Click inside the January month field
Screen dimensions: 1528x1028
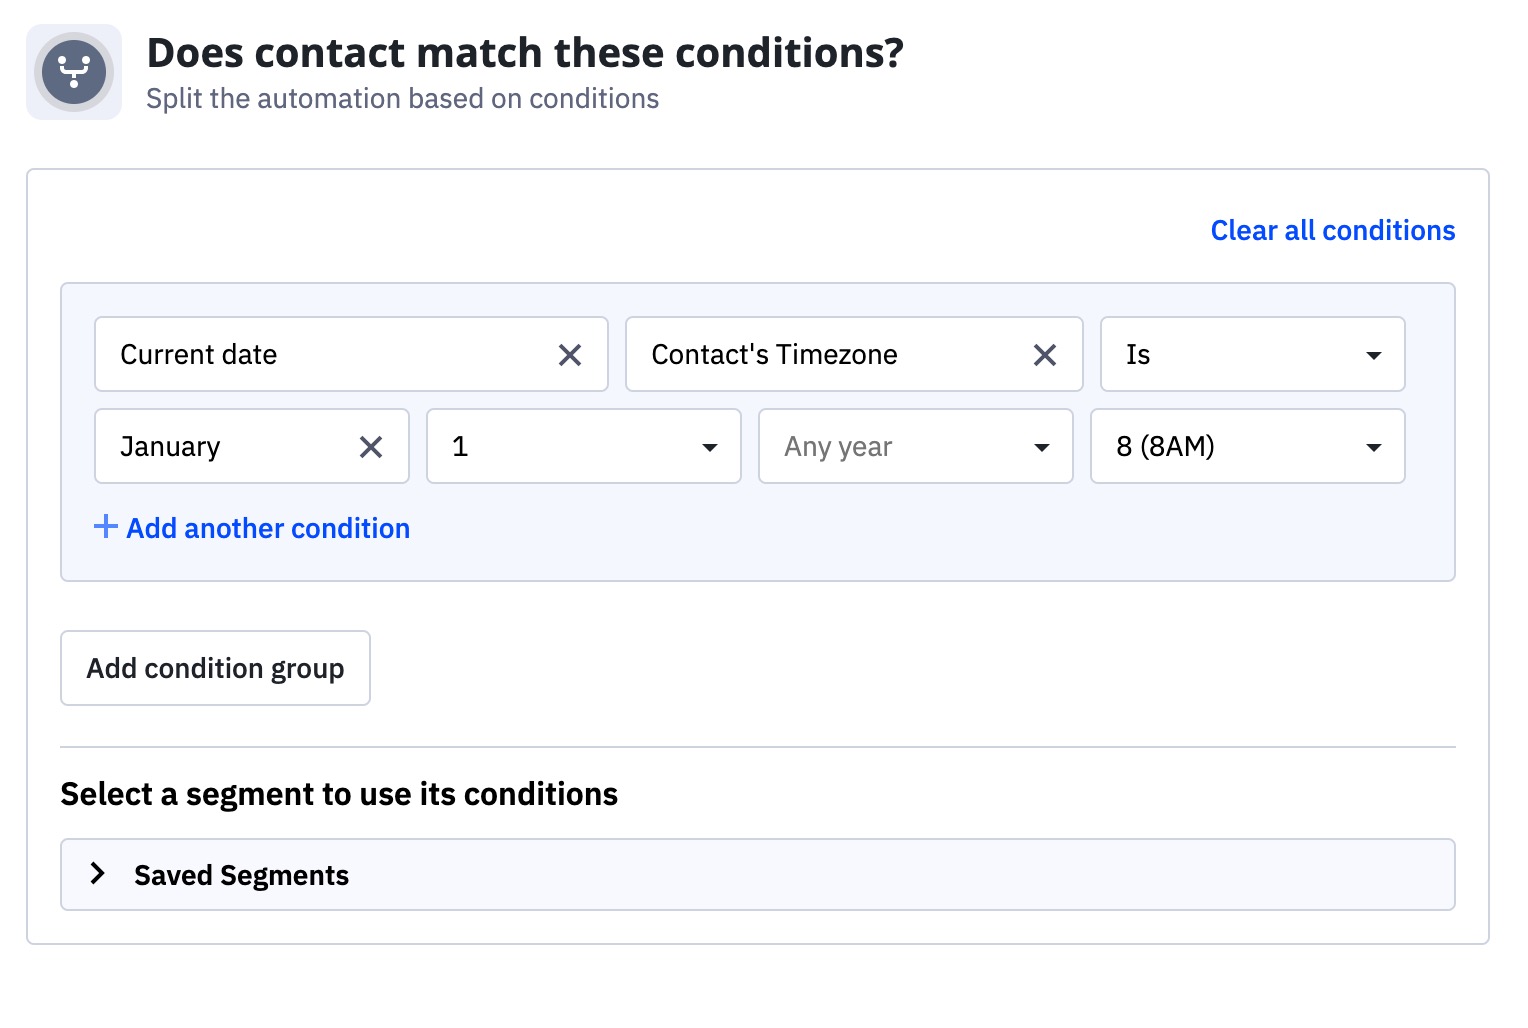220,447
